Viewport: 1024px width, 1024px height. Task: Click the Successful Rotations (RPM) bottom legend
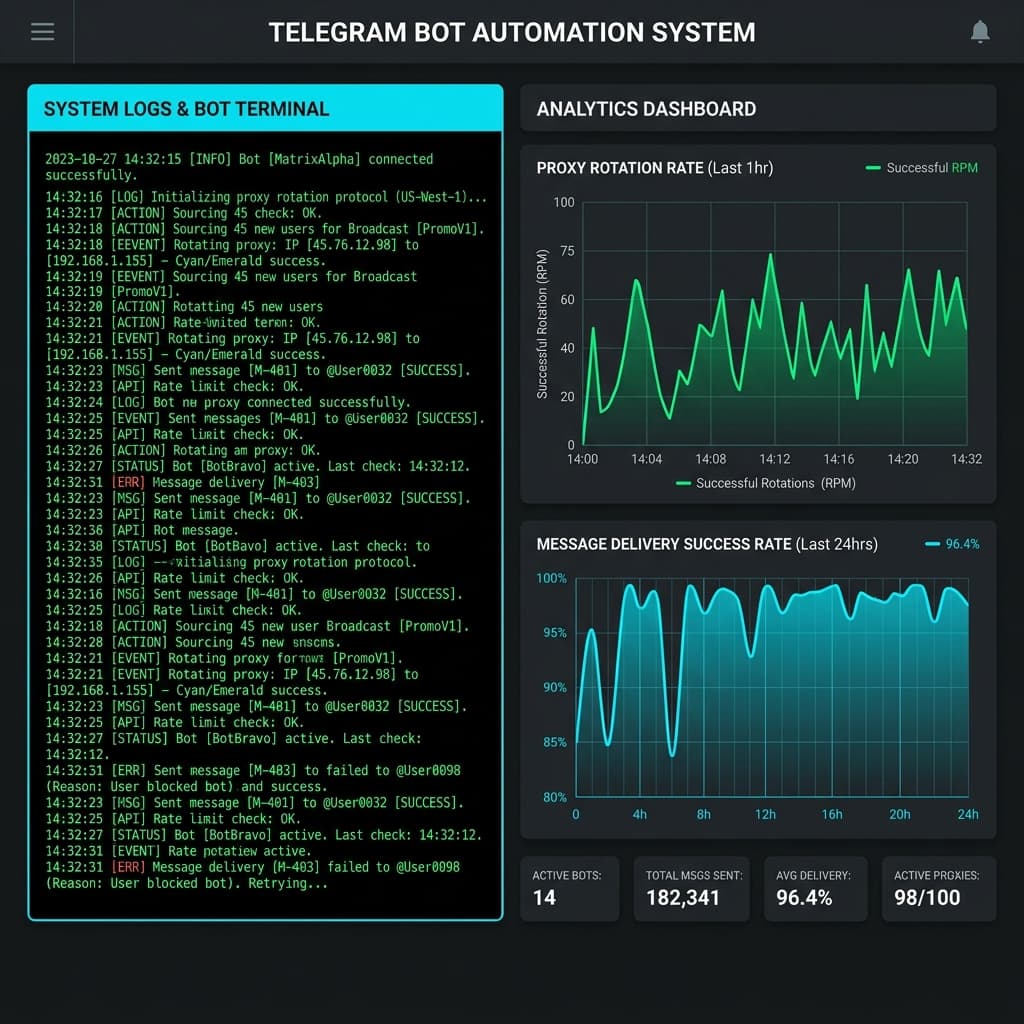coord(765,483)
